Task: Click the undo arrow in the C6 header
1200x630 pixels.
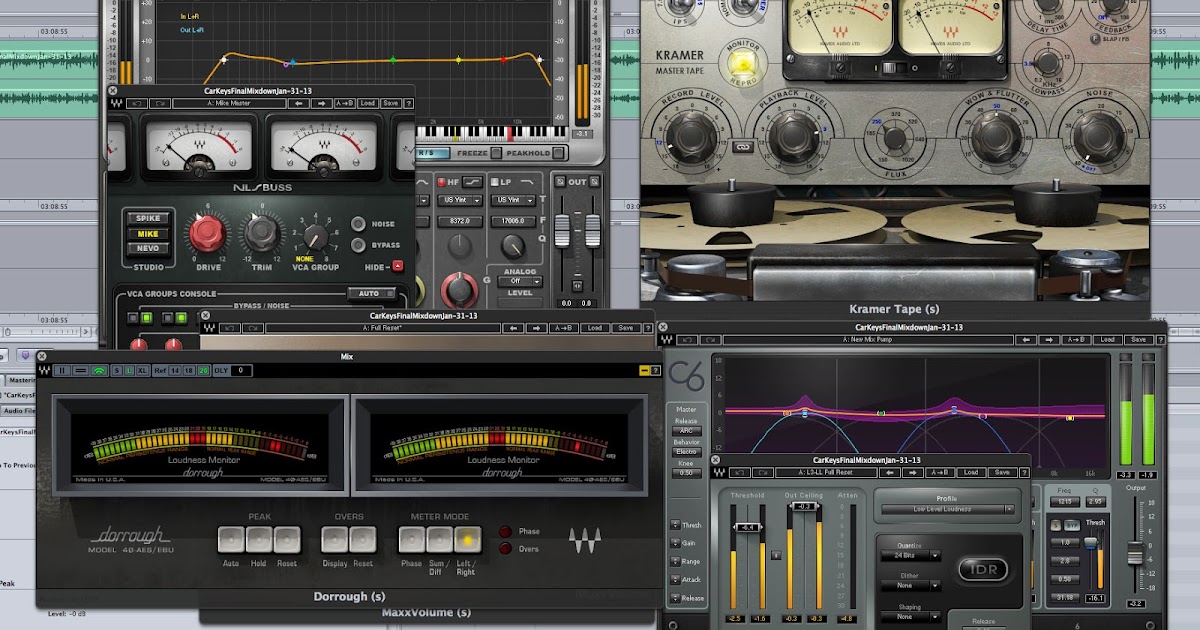Action: (687, 339)
